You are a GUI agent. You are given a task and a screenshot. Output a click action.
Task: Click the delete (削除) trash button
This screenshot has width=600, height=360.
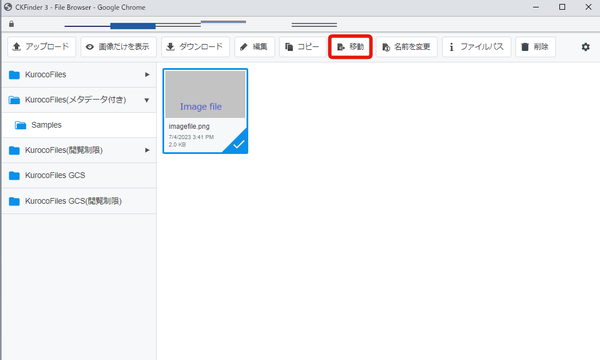coord(535,47)
